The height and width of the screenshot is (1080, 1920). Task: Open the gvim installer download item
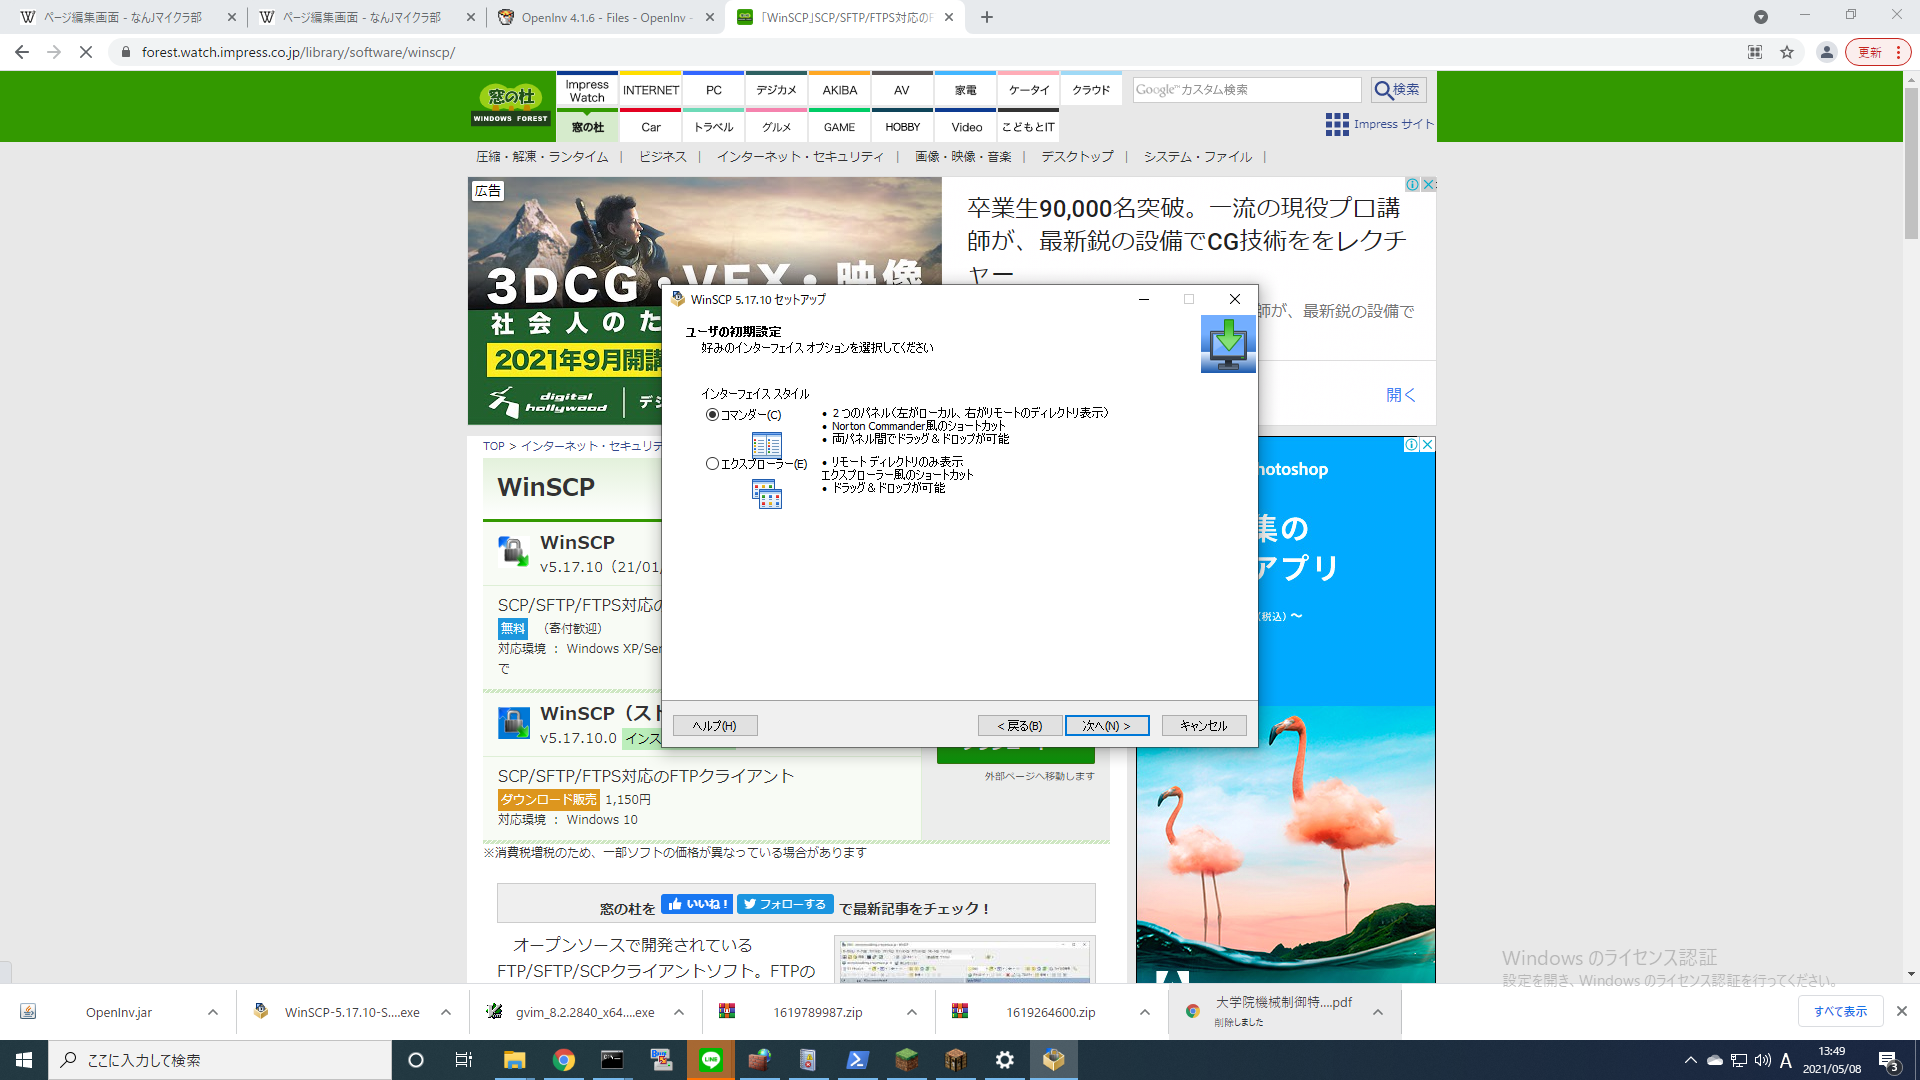pyautogui.click(x=585, y=1012)
